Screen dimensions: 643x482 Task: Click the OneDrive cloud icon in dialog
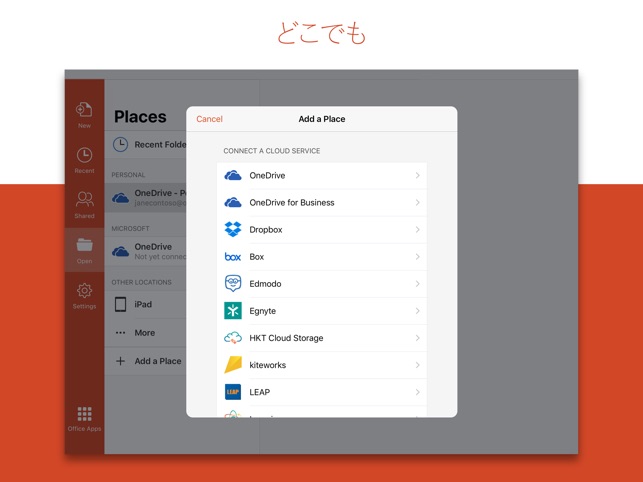click(x=233, y=176)
